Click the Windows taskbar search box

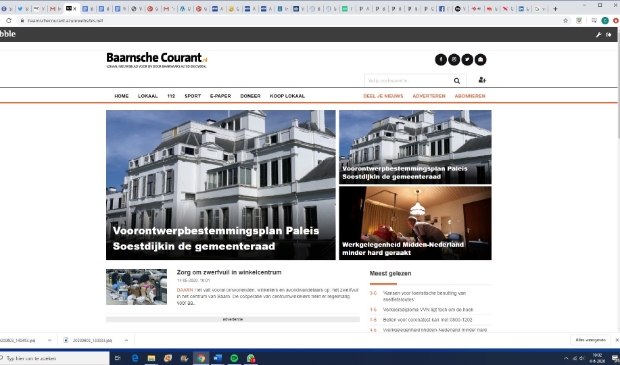point(55,358)
